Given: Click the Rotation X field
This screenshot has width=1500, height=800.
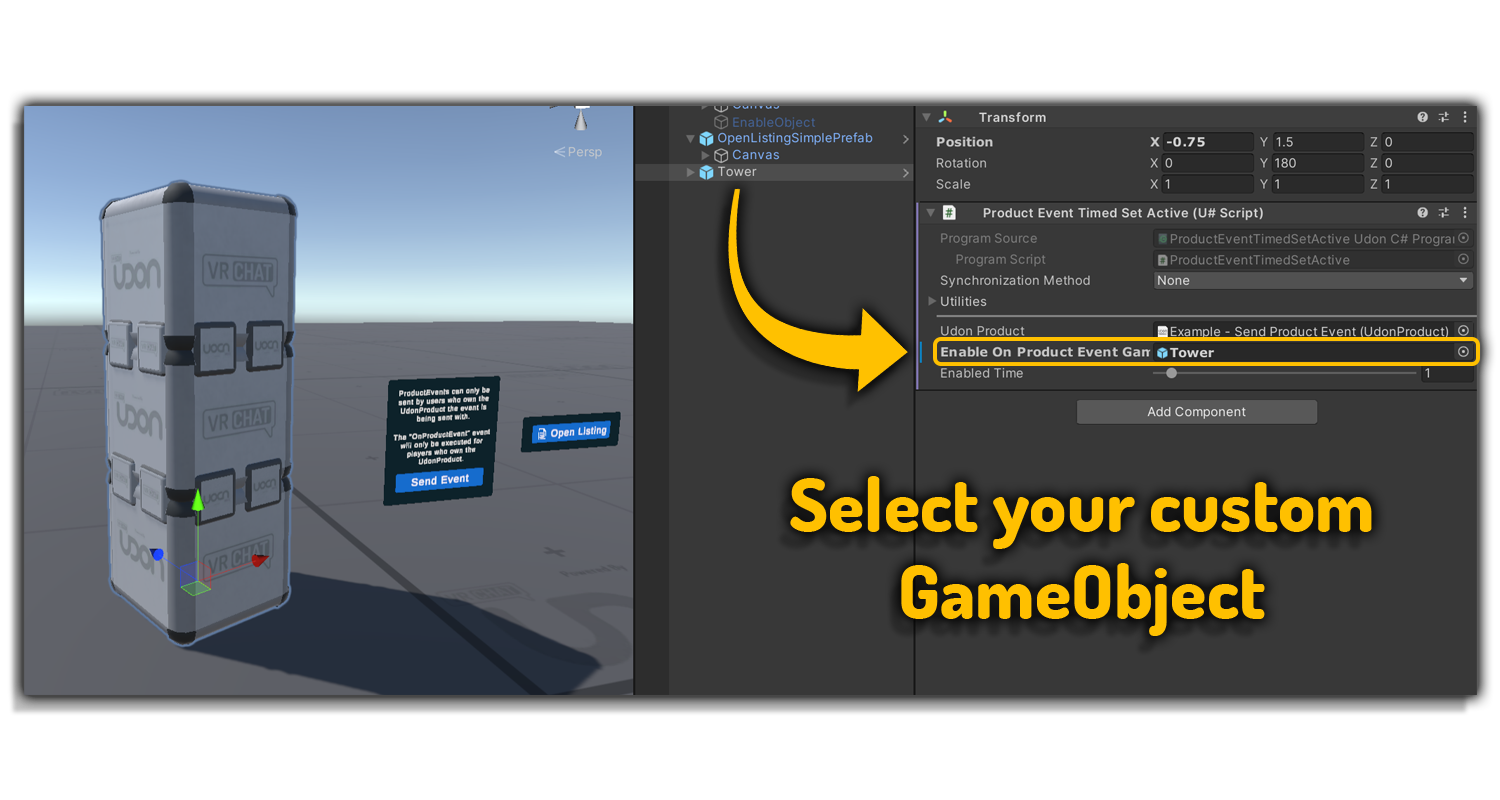Looking at the screenshot, I should point(1208,163).
